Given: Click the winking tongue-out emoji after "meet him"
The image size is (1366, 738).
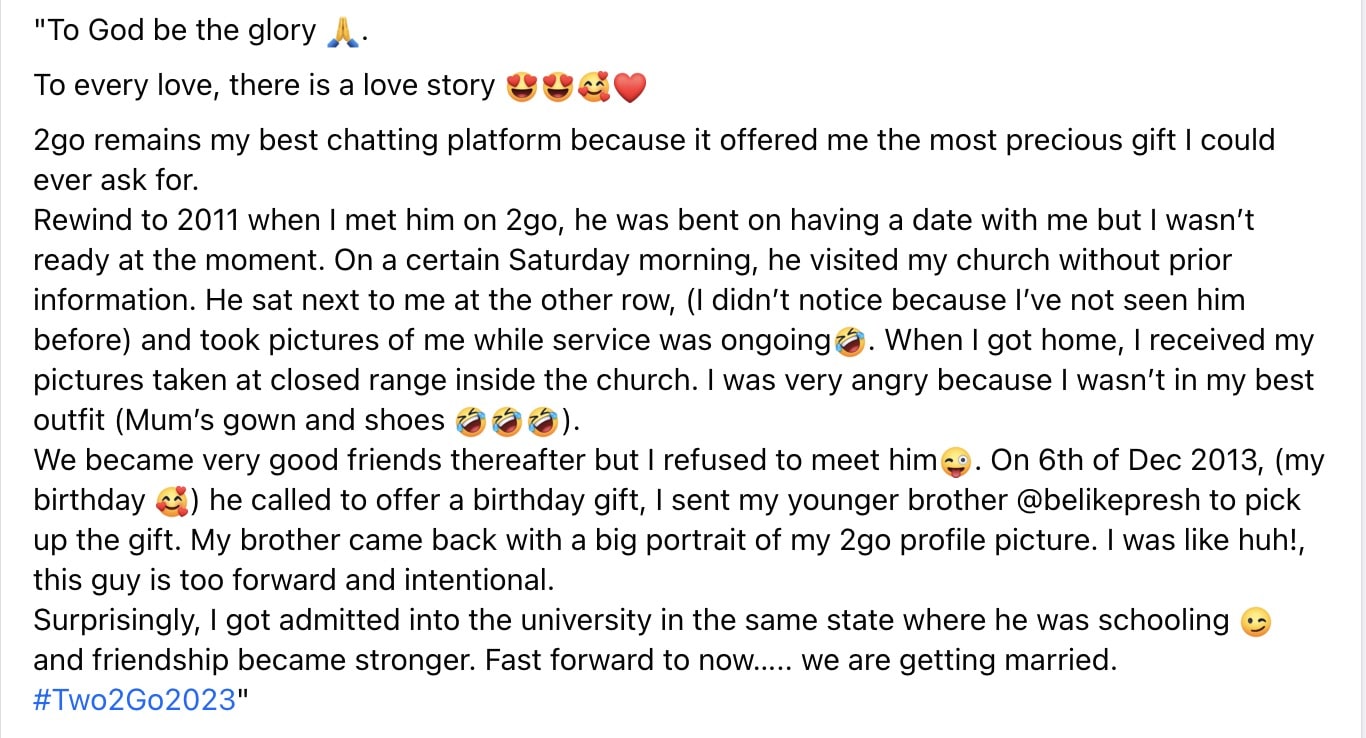Looking at the screenshot, I should pyautogui.click(x=957, y=462).
